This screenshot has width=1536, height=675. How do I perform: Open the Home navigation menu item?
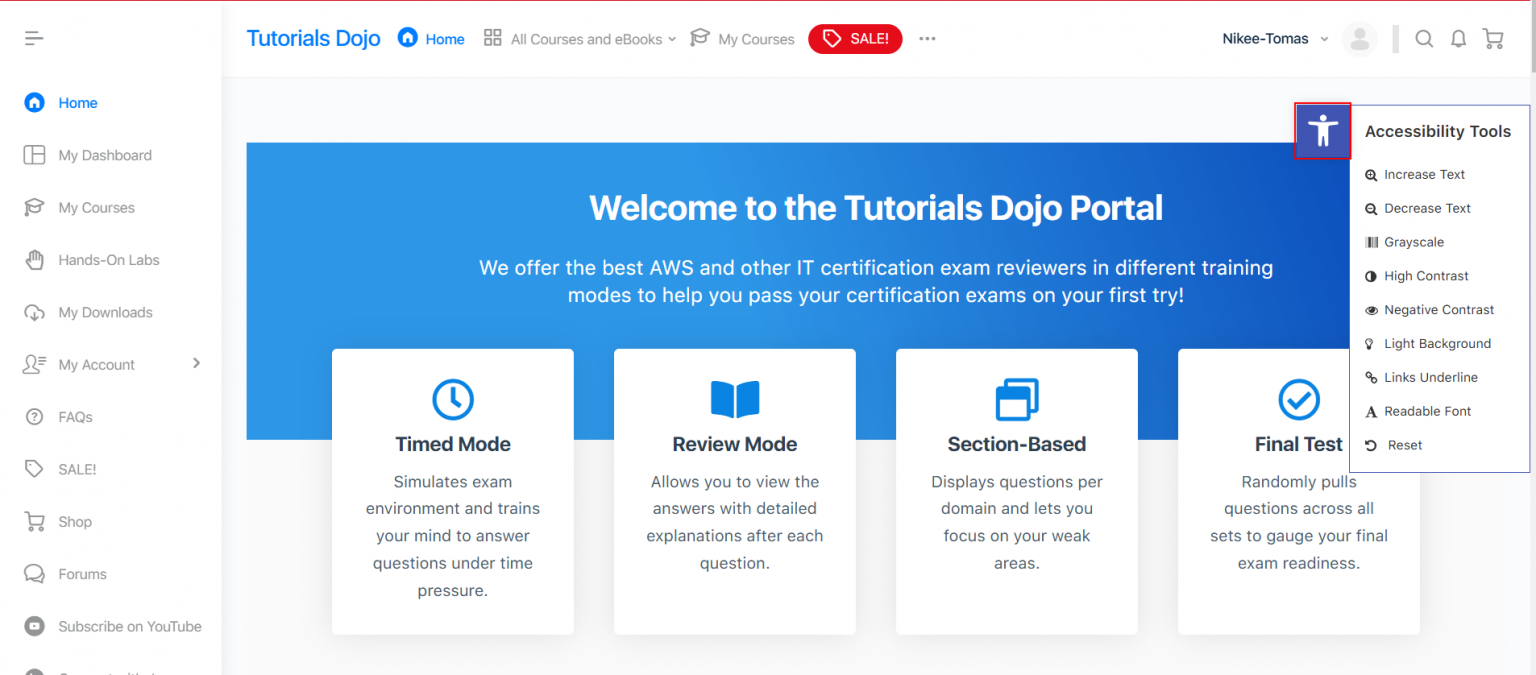click(x=430, y=38)
